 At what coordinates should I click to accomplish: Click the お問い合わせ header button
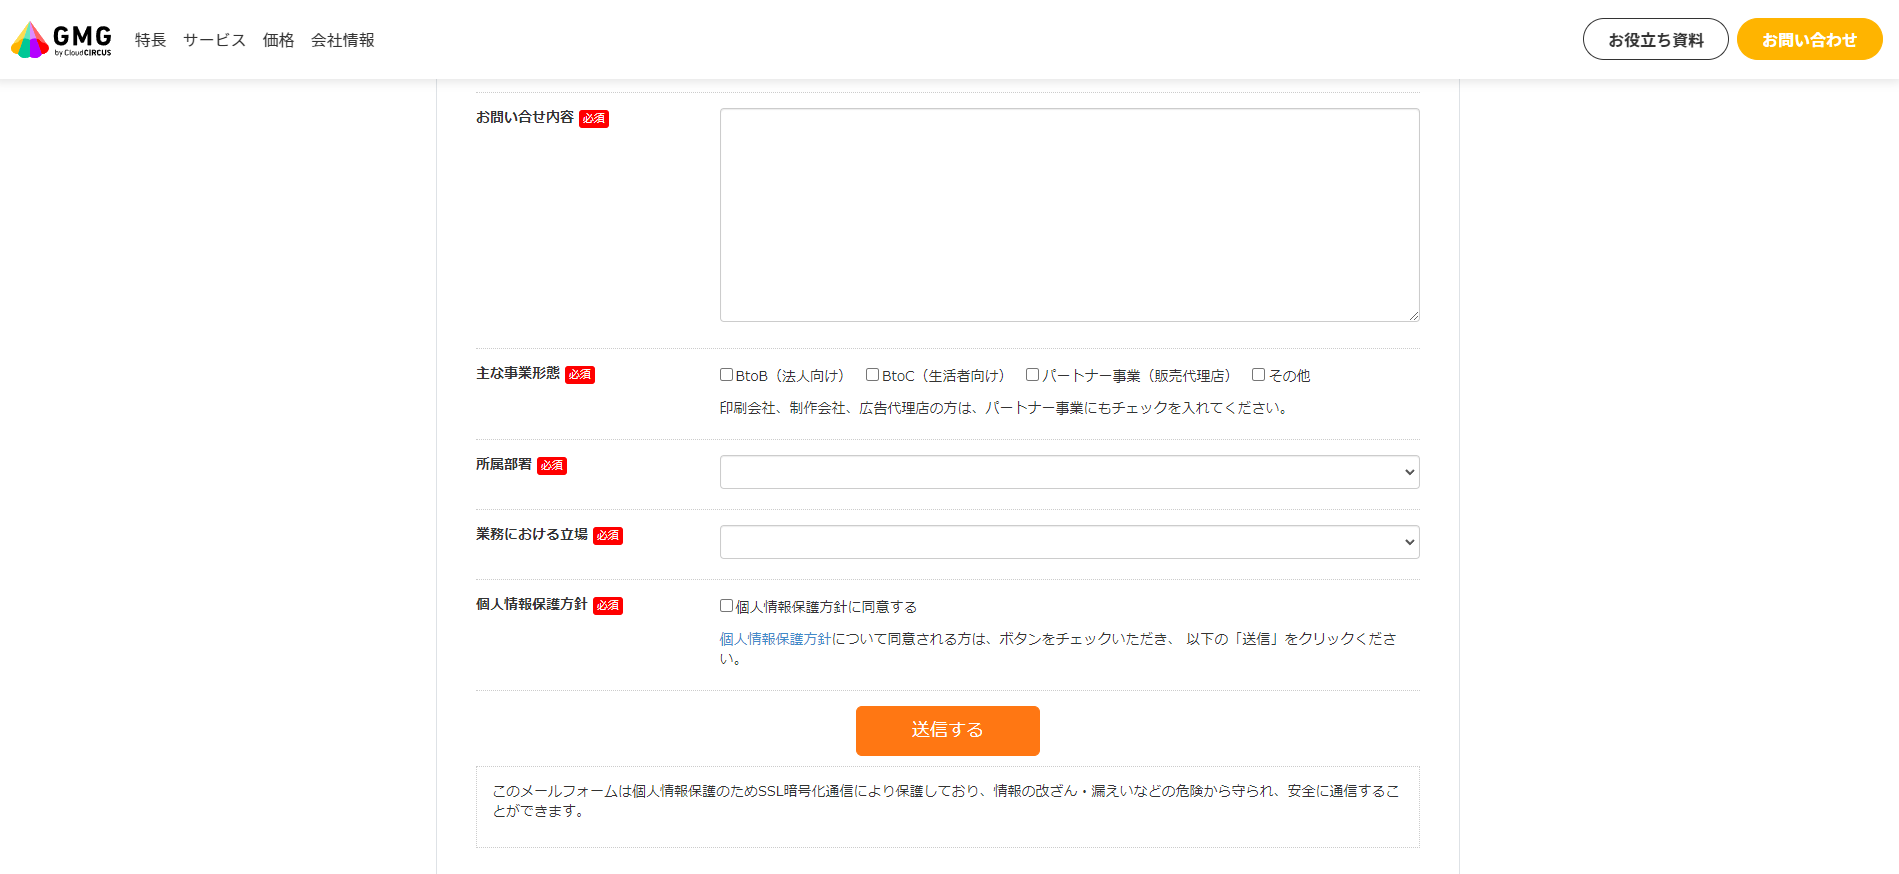pos(1809,39)
